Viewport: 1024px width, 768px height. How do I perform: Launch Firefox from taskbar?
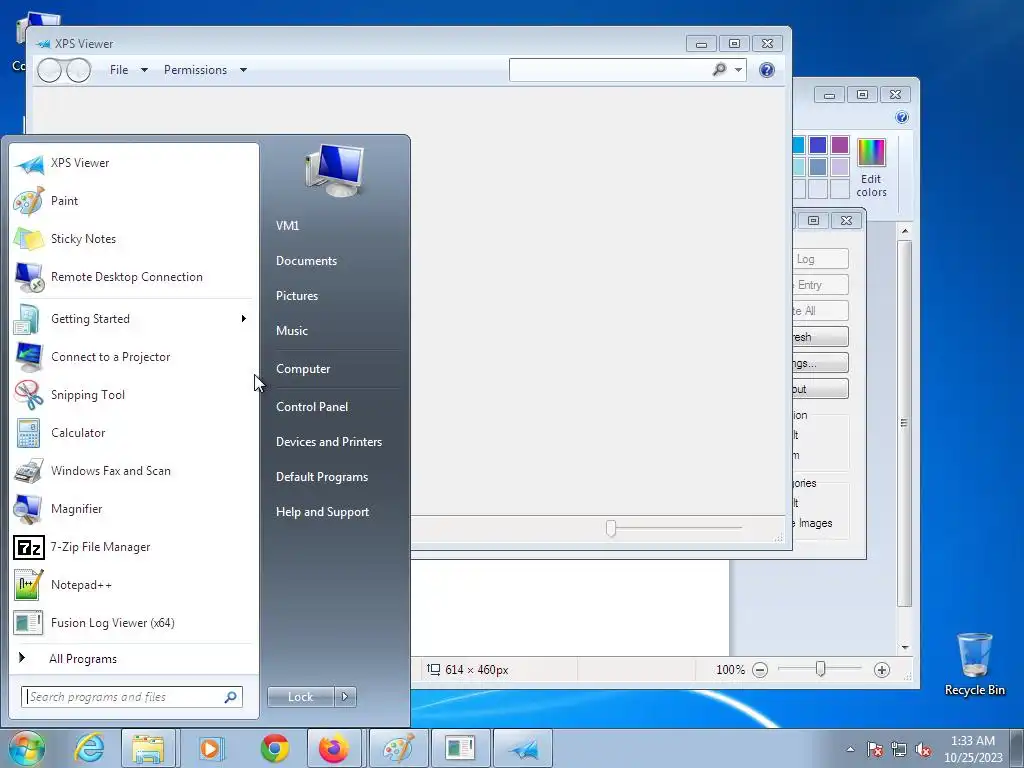334,748
